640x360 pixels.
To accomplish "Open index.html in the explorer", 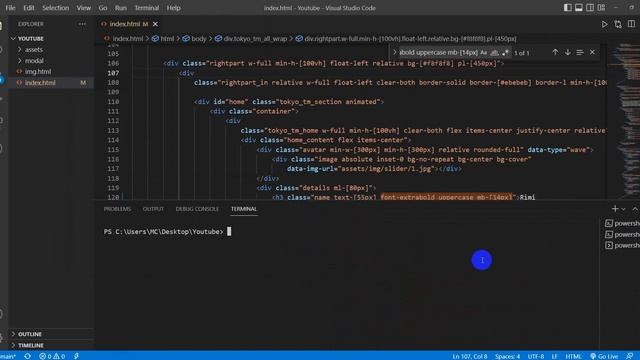I will (51, 82).
